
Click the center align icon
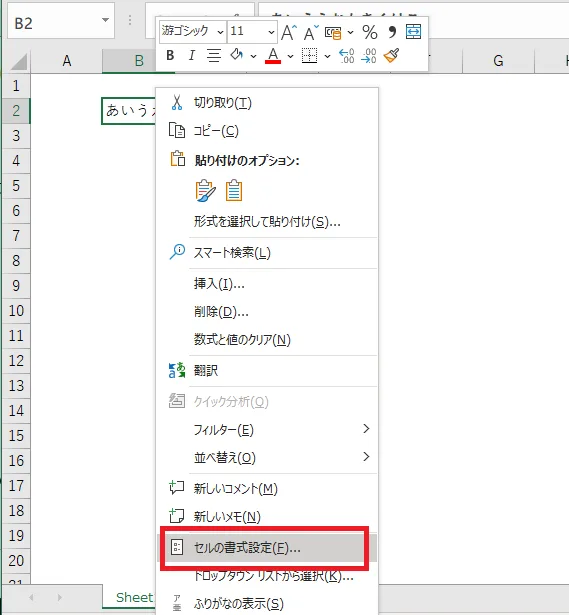click(x=214, y=55)
